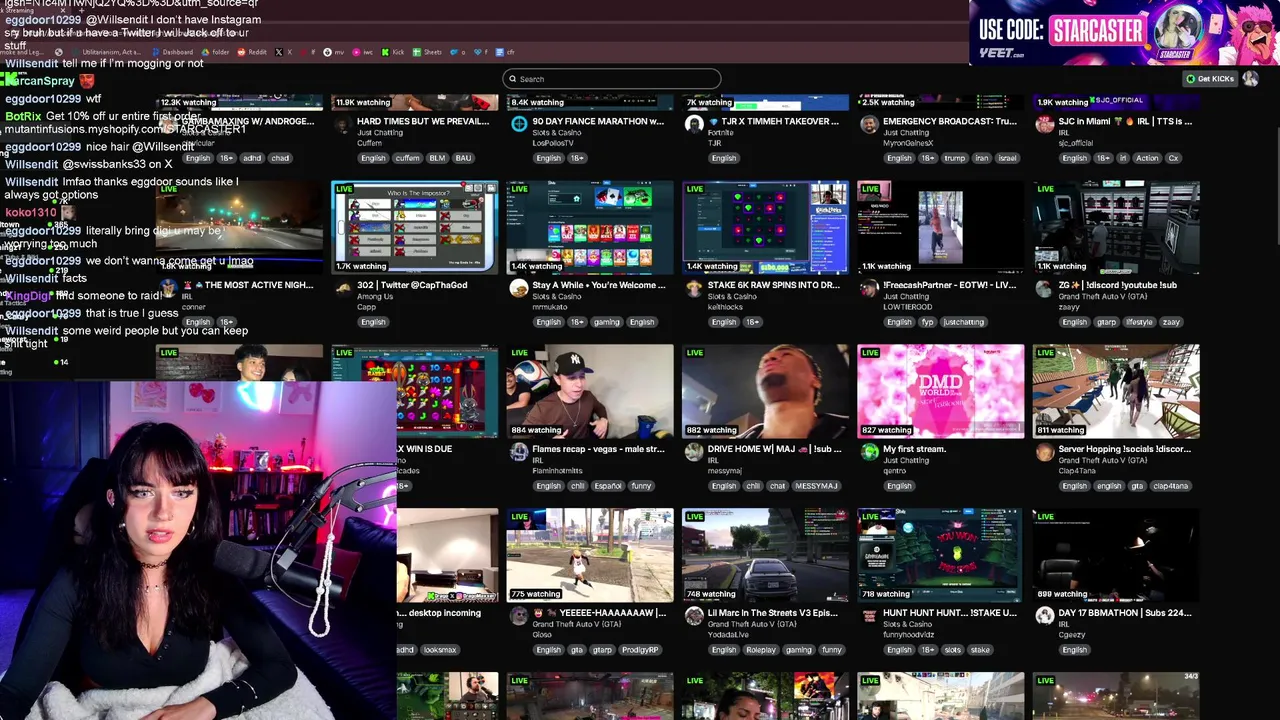Viewport: 1280px width, 720px height.
Task: Open 'Fortnite' category under TJR stream
Action: click(723, 132)
